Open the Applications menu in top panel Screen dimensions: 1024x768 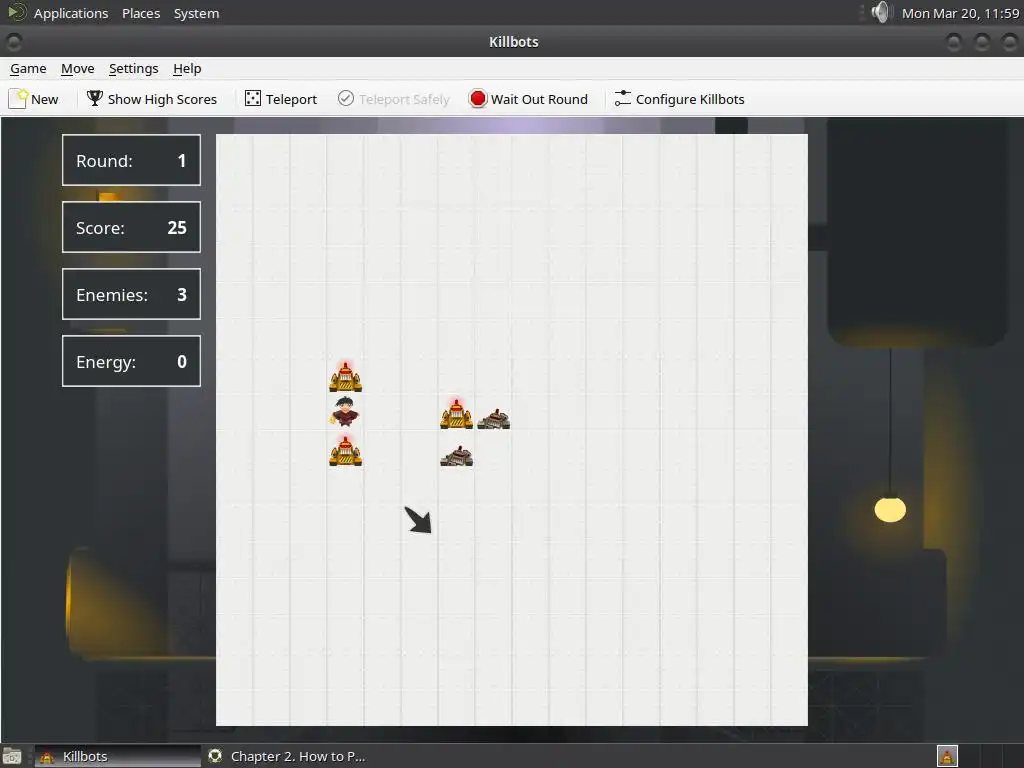[71, 13]
